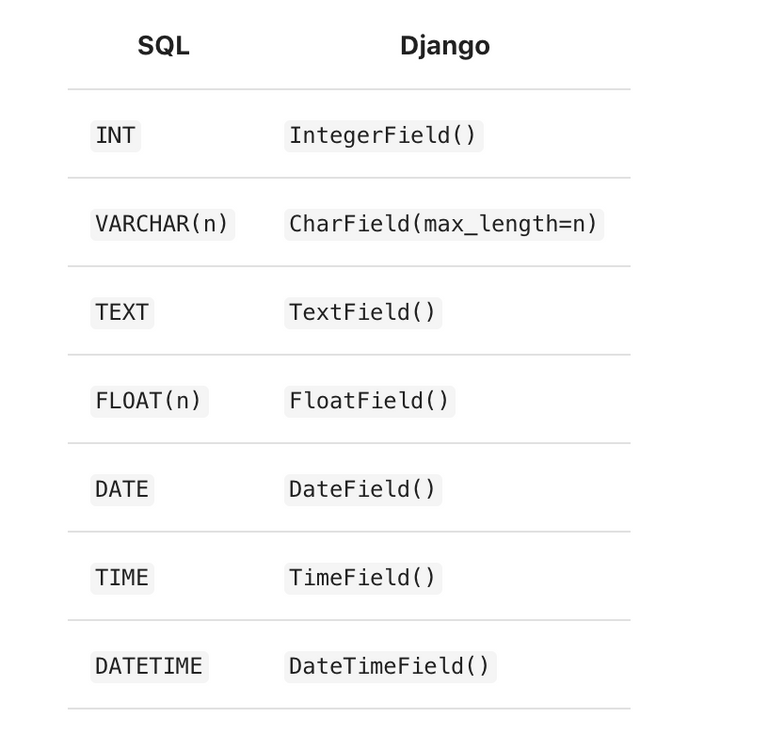768x747 pixels.
Task: Select the INT code label
Action: [116, 136]
